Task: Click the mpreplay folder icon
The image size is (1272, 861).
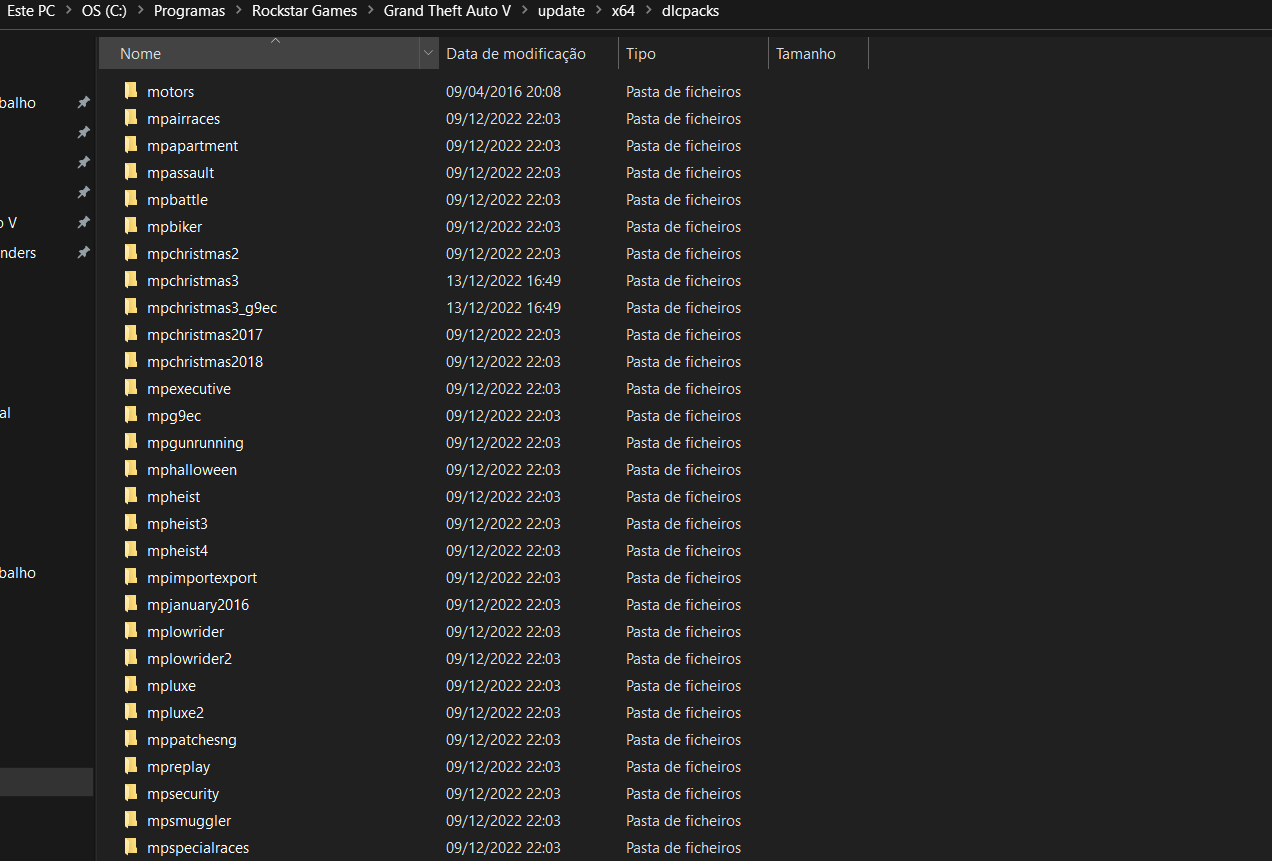Action: (130, 766)
